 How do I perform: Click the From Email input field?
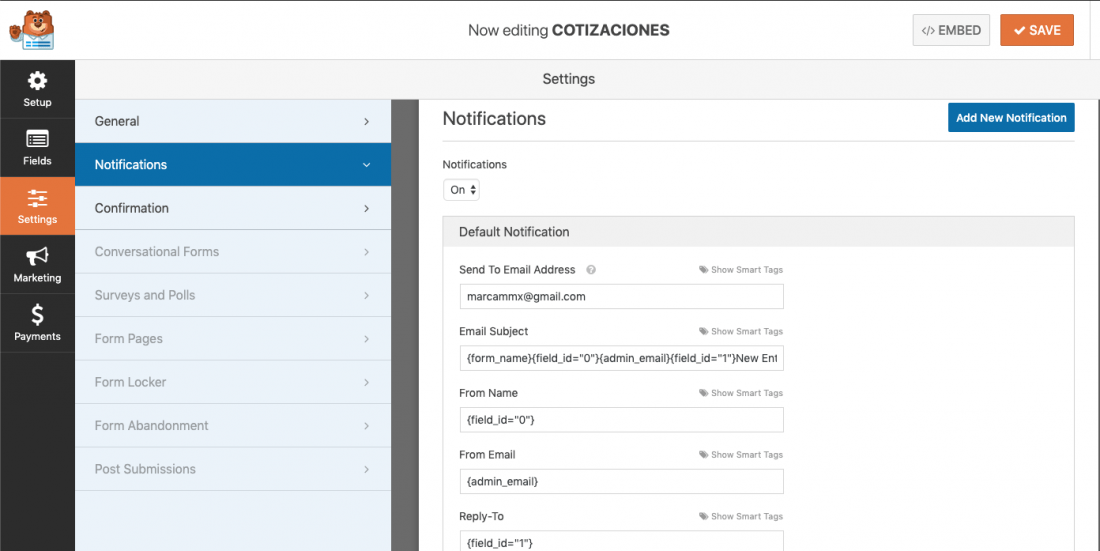pos(622,482)
